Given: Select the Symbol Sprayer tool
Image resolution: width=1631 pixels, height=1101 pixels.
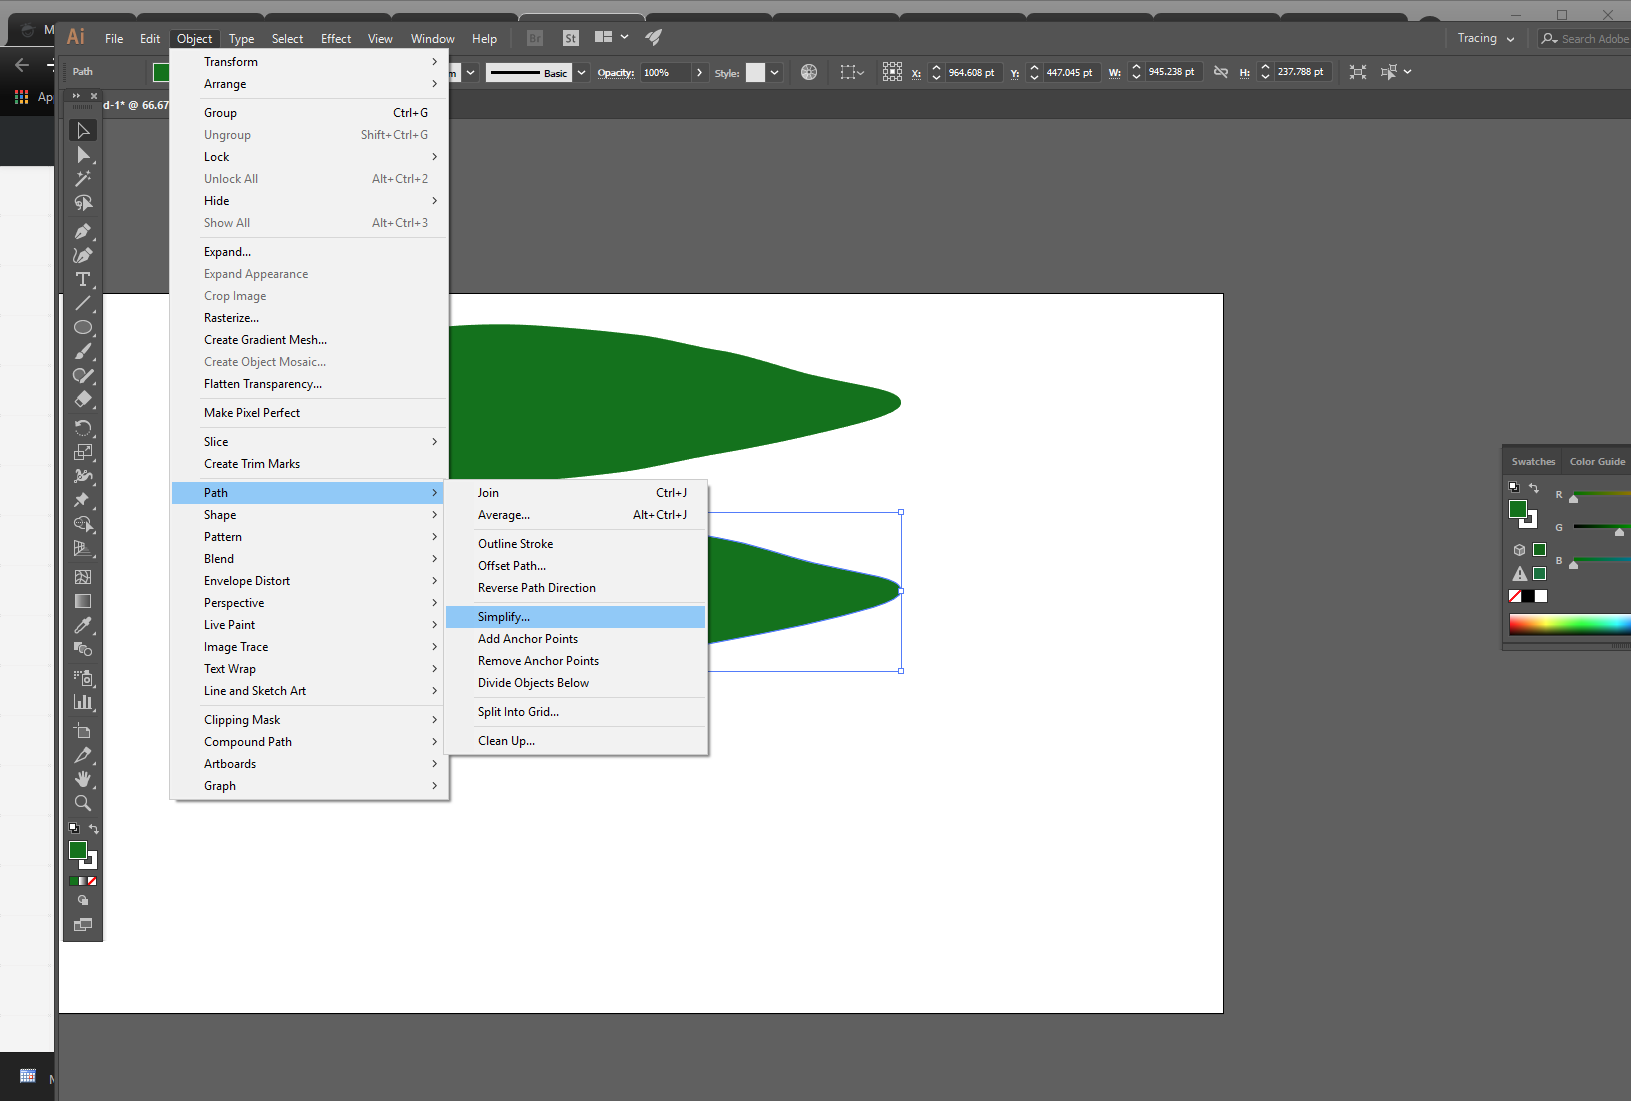Looking at the screenshot, I should pos(83,678).
